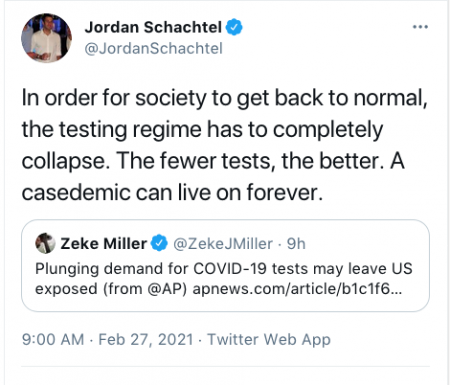Click Jordan Schachtel's profile picture
Image resolution: width=450 pixels, height=385 pixels.
click(x=46, y=38)
